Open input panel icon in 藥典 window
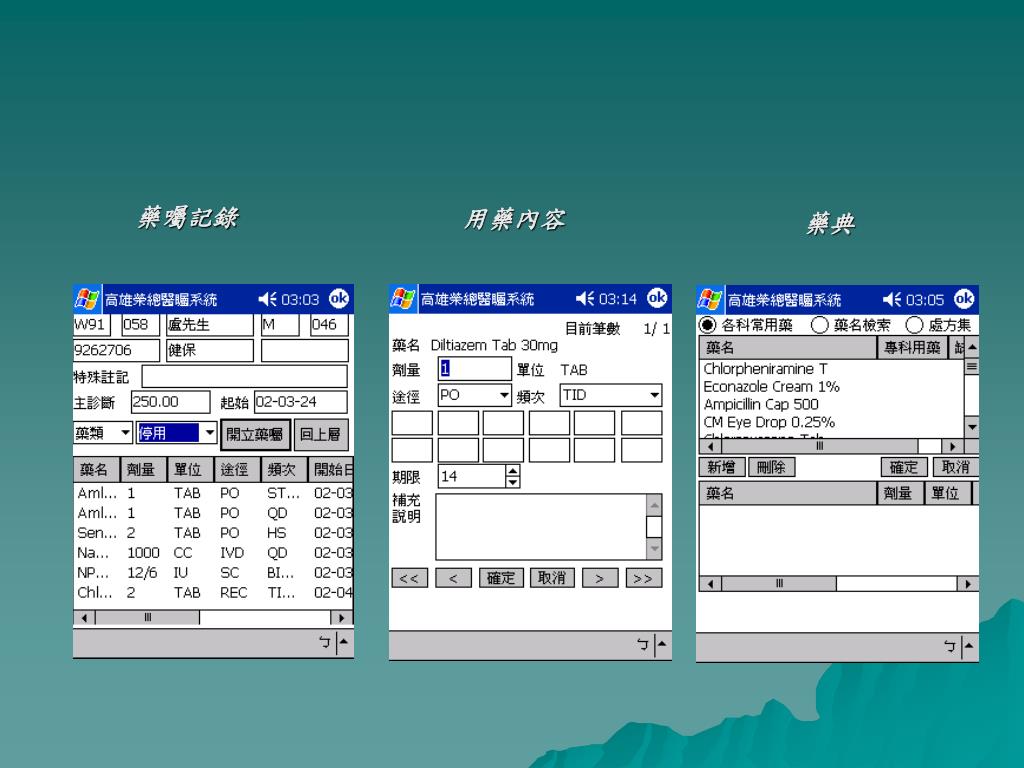The width and height of the screenshot is (1024, 768). point(950,646)
